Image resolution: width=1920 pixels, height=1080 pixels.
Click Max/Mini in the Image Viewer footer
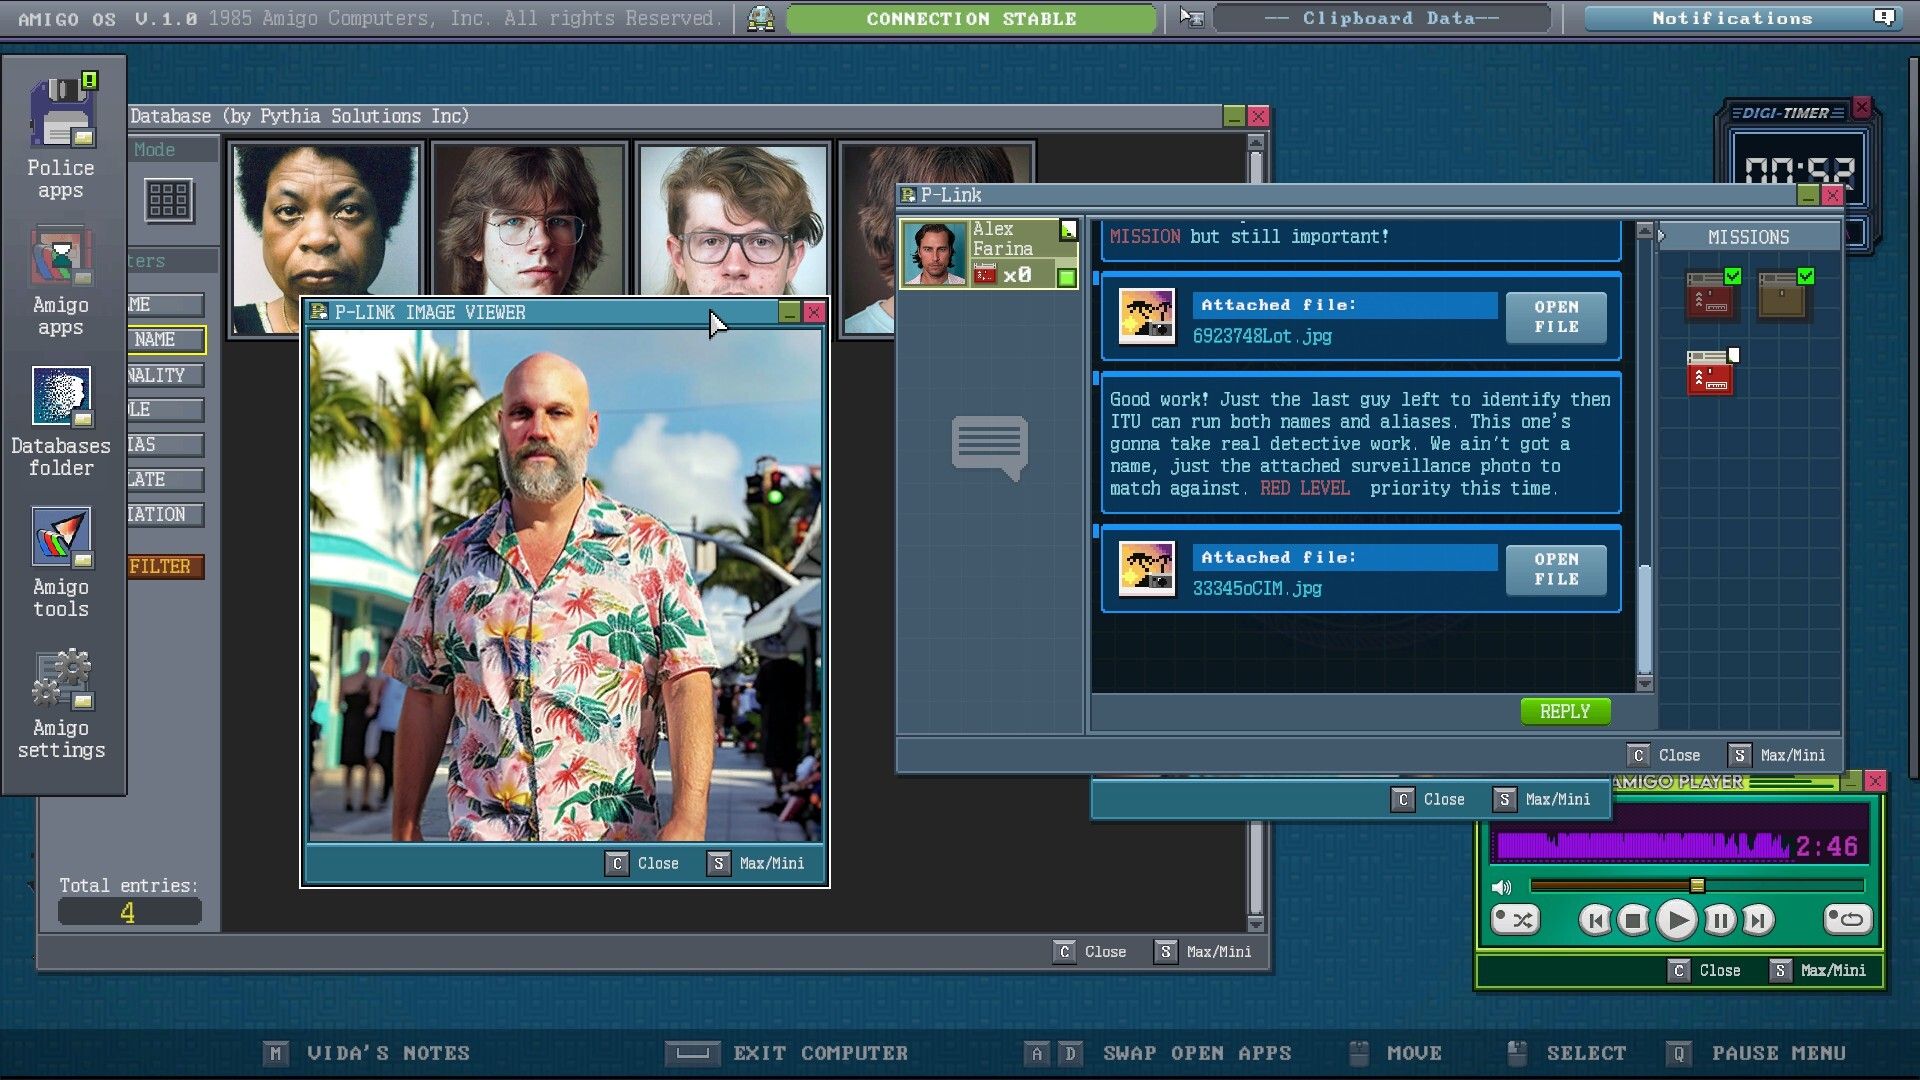756,864
